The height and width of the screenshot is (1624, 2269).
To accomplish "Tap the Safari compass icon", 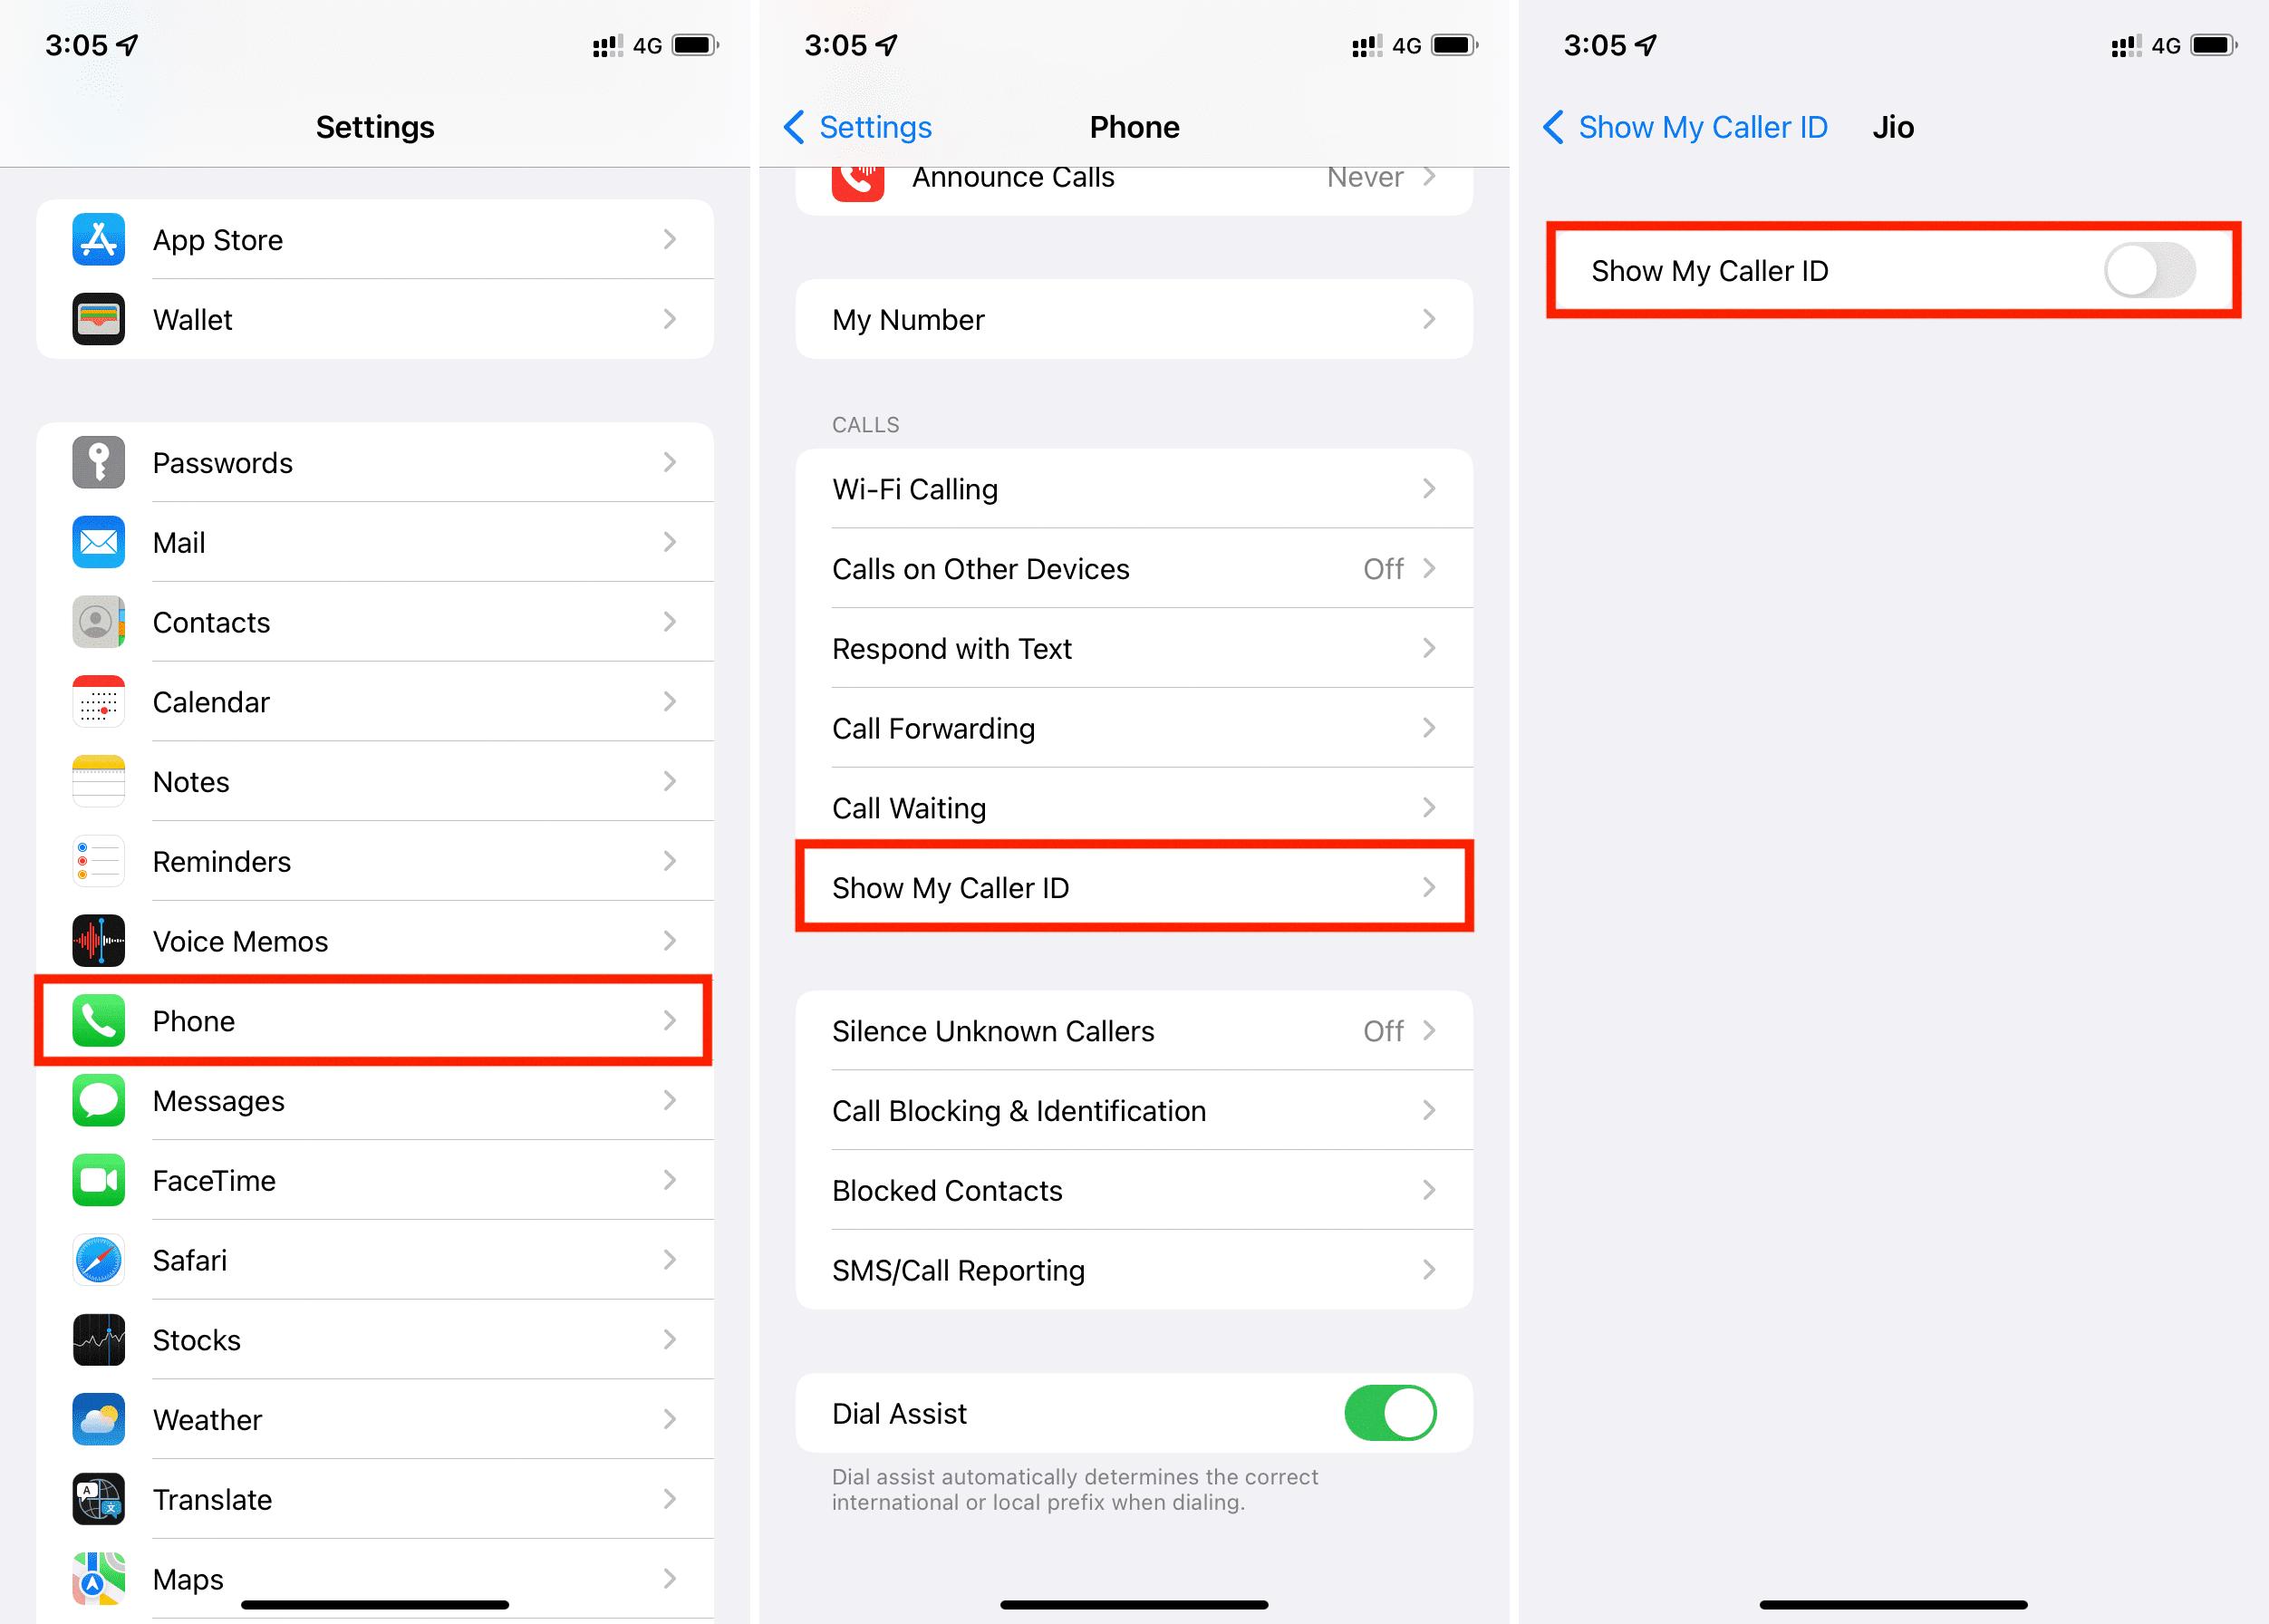I will [98, 1260].
